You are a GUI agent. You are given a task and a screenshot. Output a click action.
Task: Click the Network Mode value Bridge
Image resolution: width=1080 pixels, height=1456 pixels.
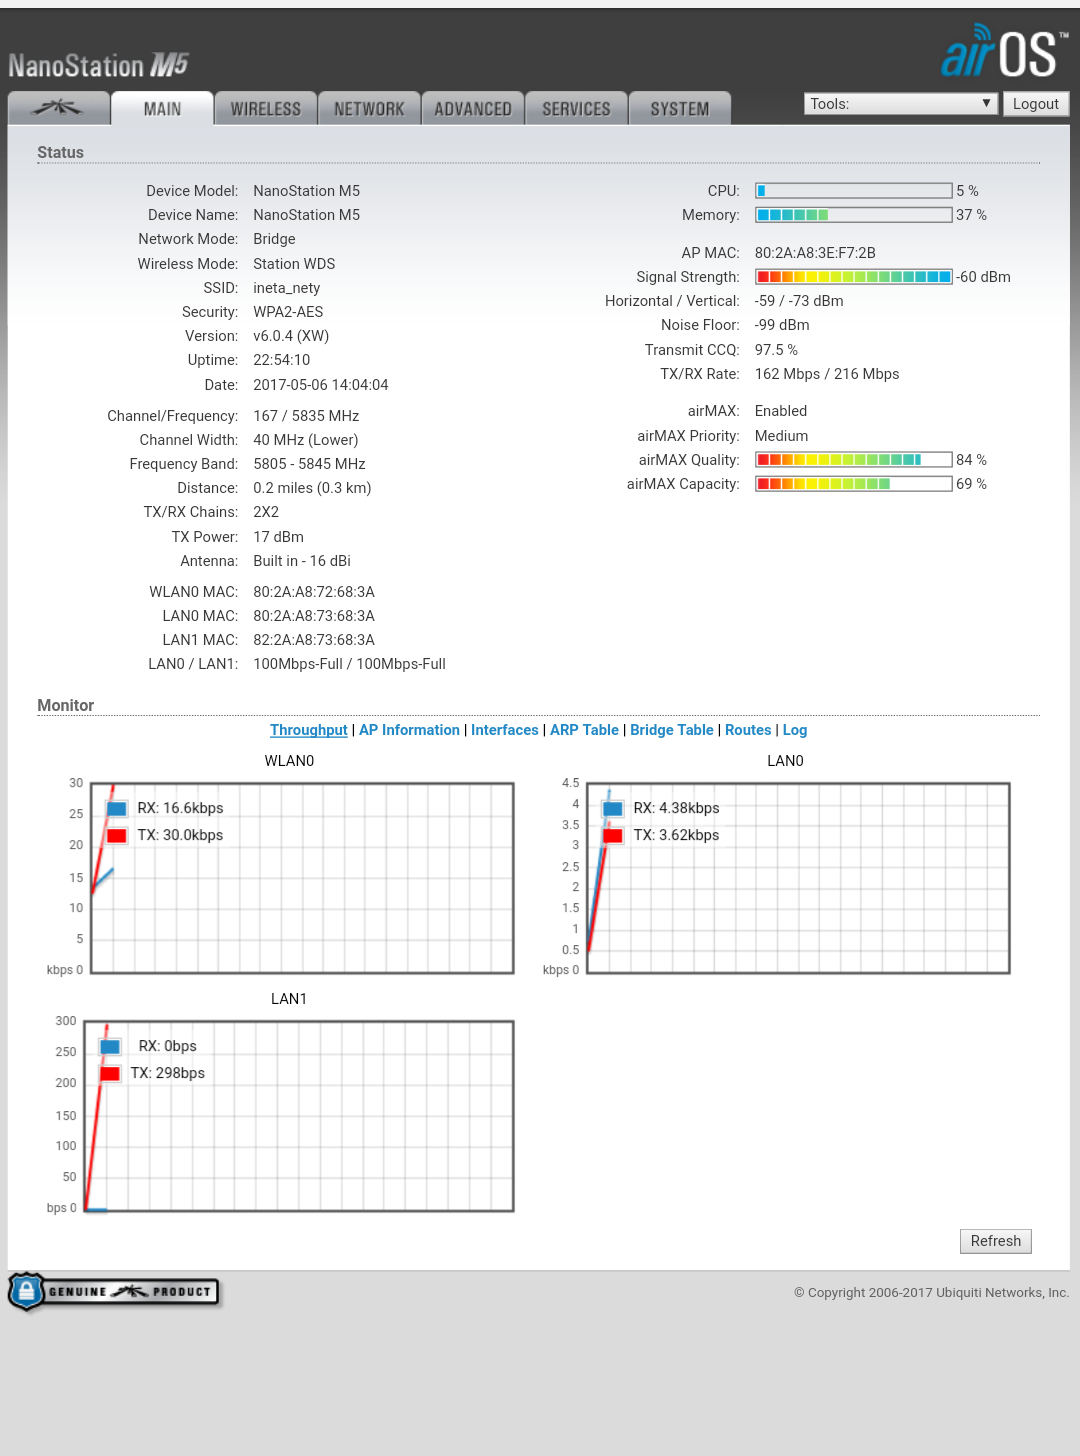pos(274,239)
